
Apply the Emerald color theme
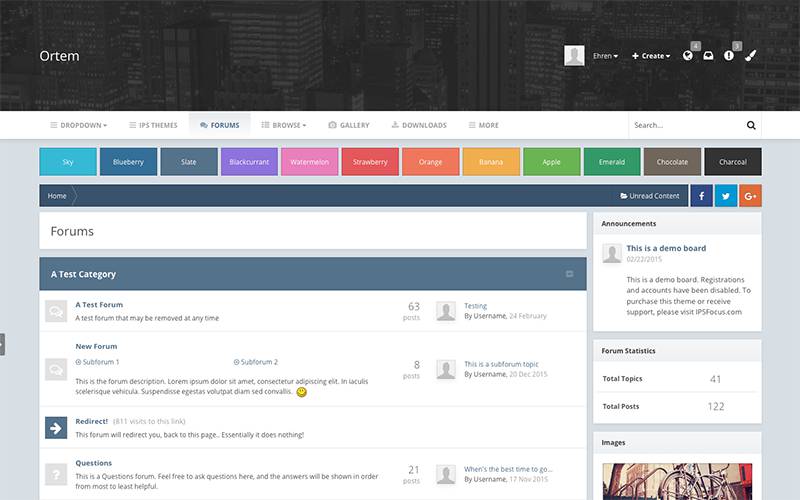(612, 162)
